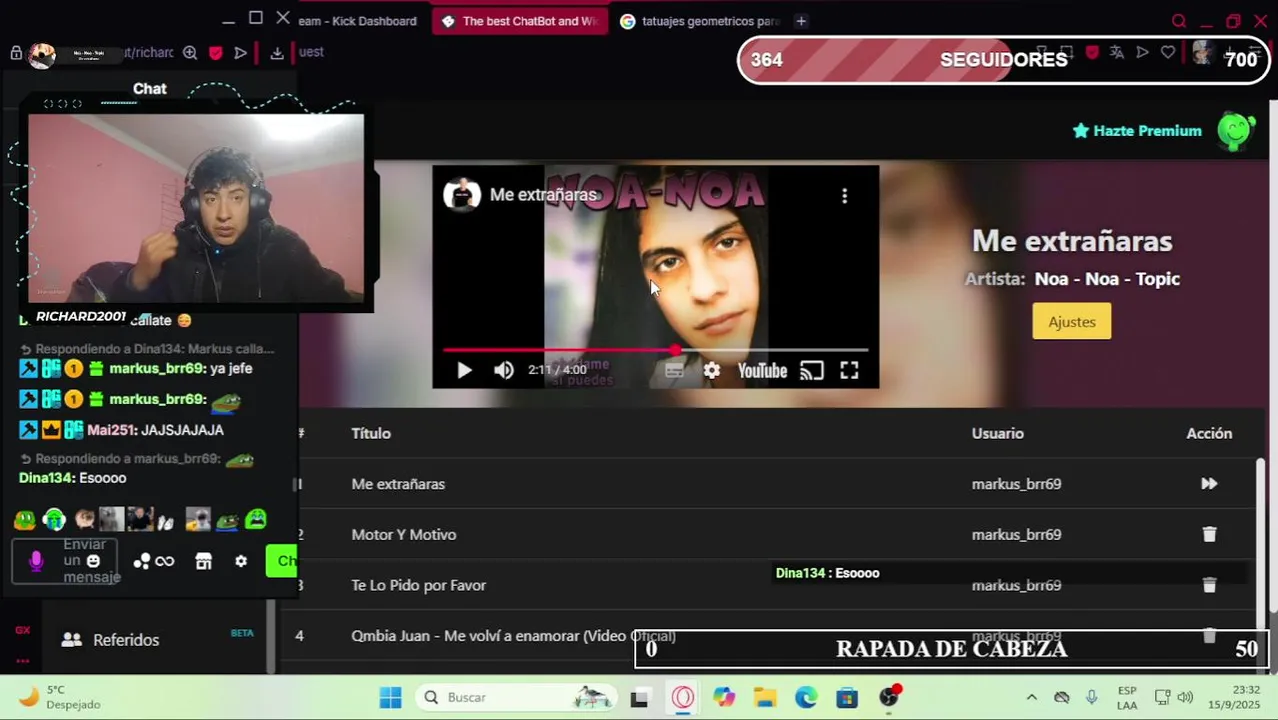Select Te Lo Pido por Favor title
This screenshot has height=720, width=1278.
click(419, 585)
